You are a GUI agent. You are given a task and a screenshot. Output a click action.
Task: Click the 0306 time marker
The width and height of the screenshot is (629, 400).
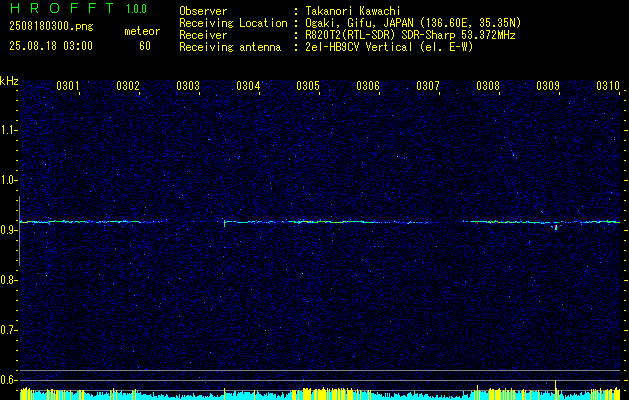[368, 86]
